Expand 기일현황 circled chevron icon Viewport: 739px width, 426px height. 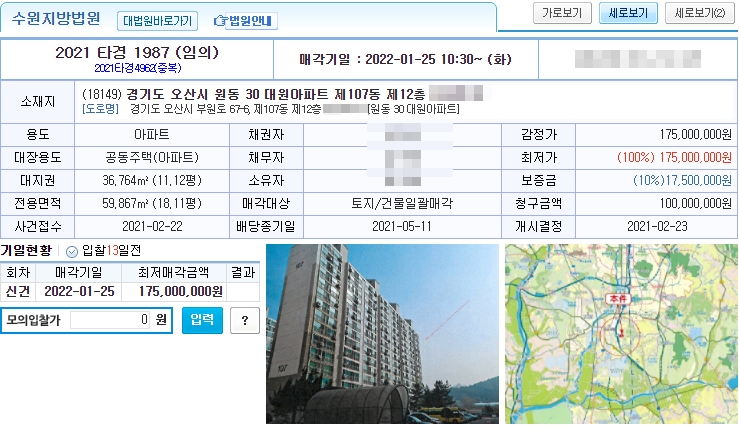click(x=72, y=252)
